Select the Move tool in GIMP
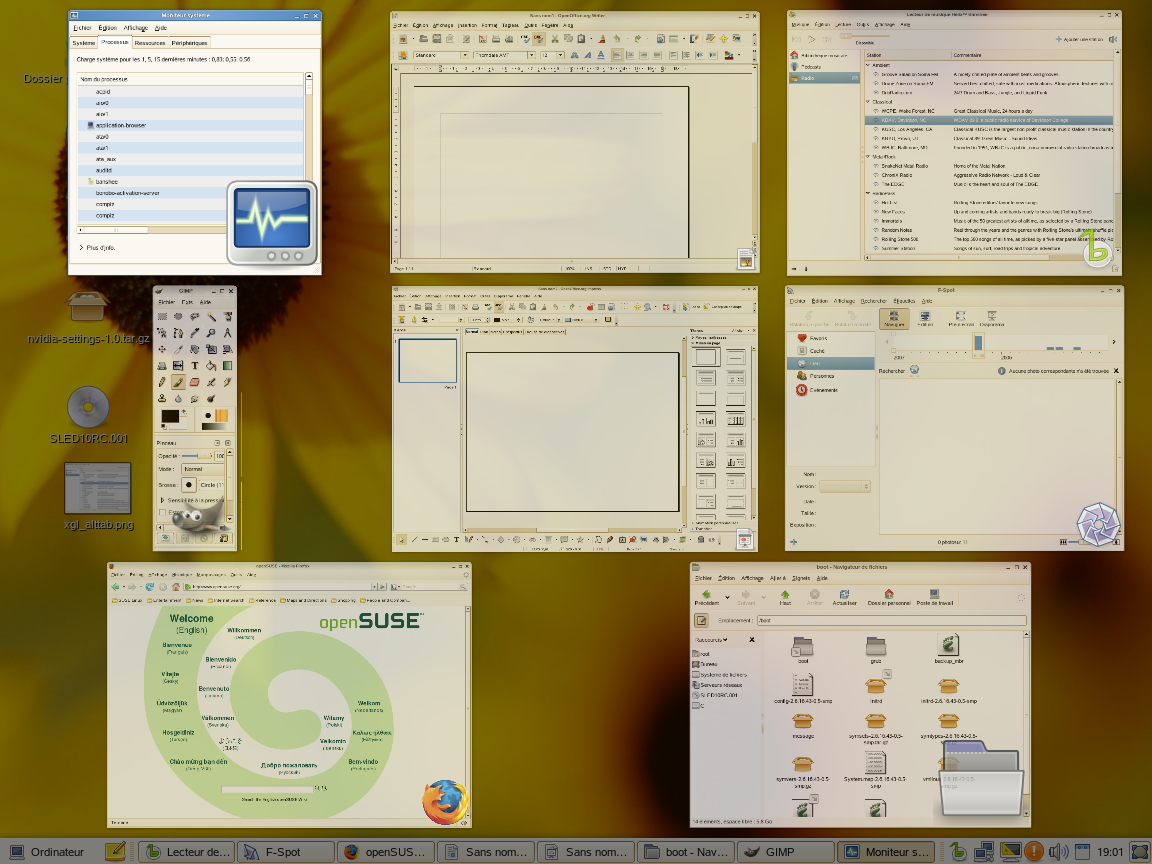The width and height of the screenshot is (1152, 864). click(162, 349)
